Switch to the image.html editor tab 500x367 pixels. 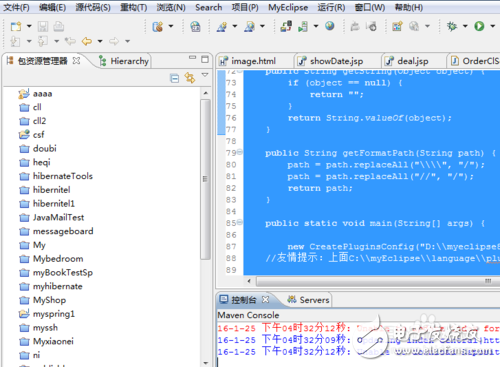[248, 61]
